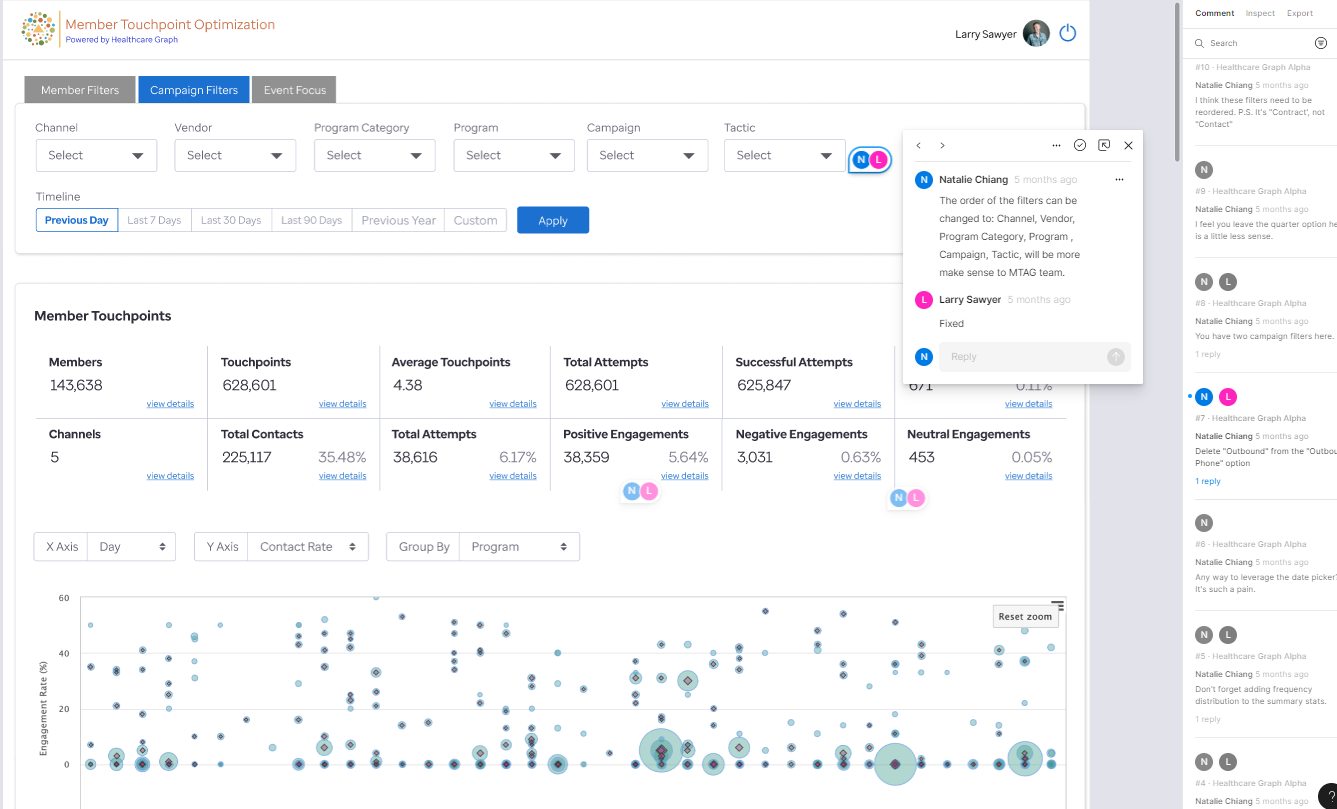
Task: Switch to Event Focus tab
Action: [295, 90]
